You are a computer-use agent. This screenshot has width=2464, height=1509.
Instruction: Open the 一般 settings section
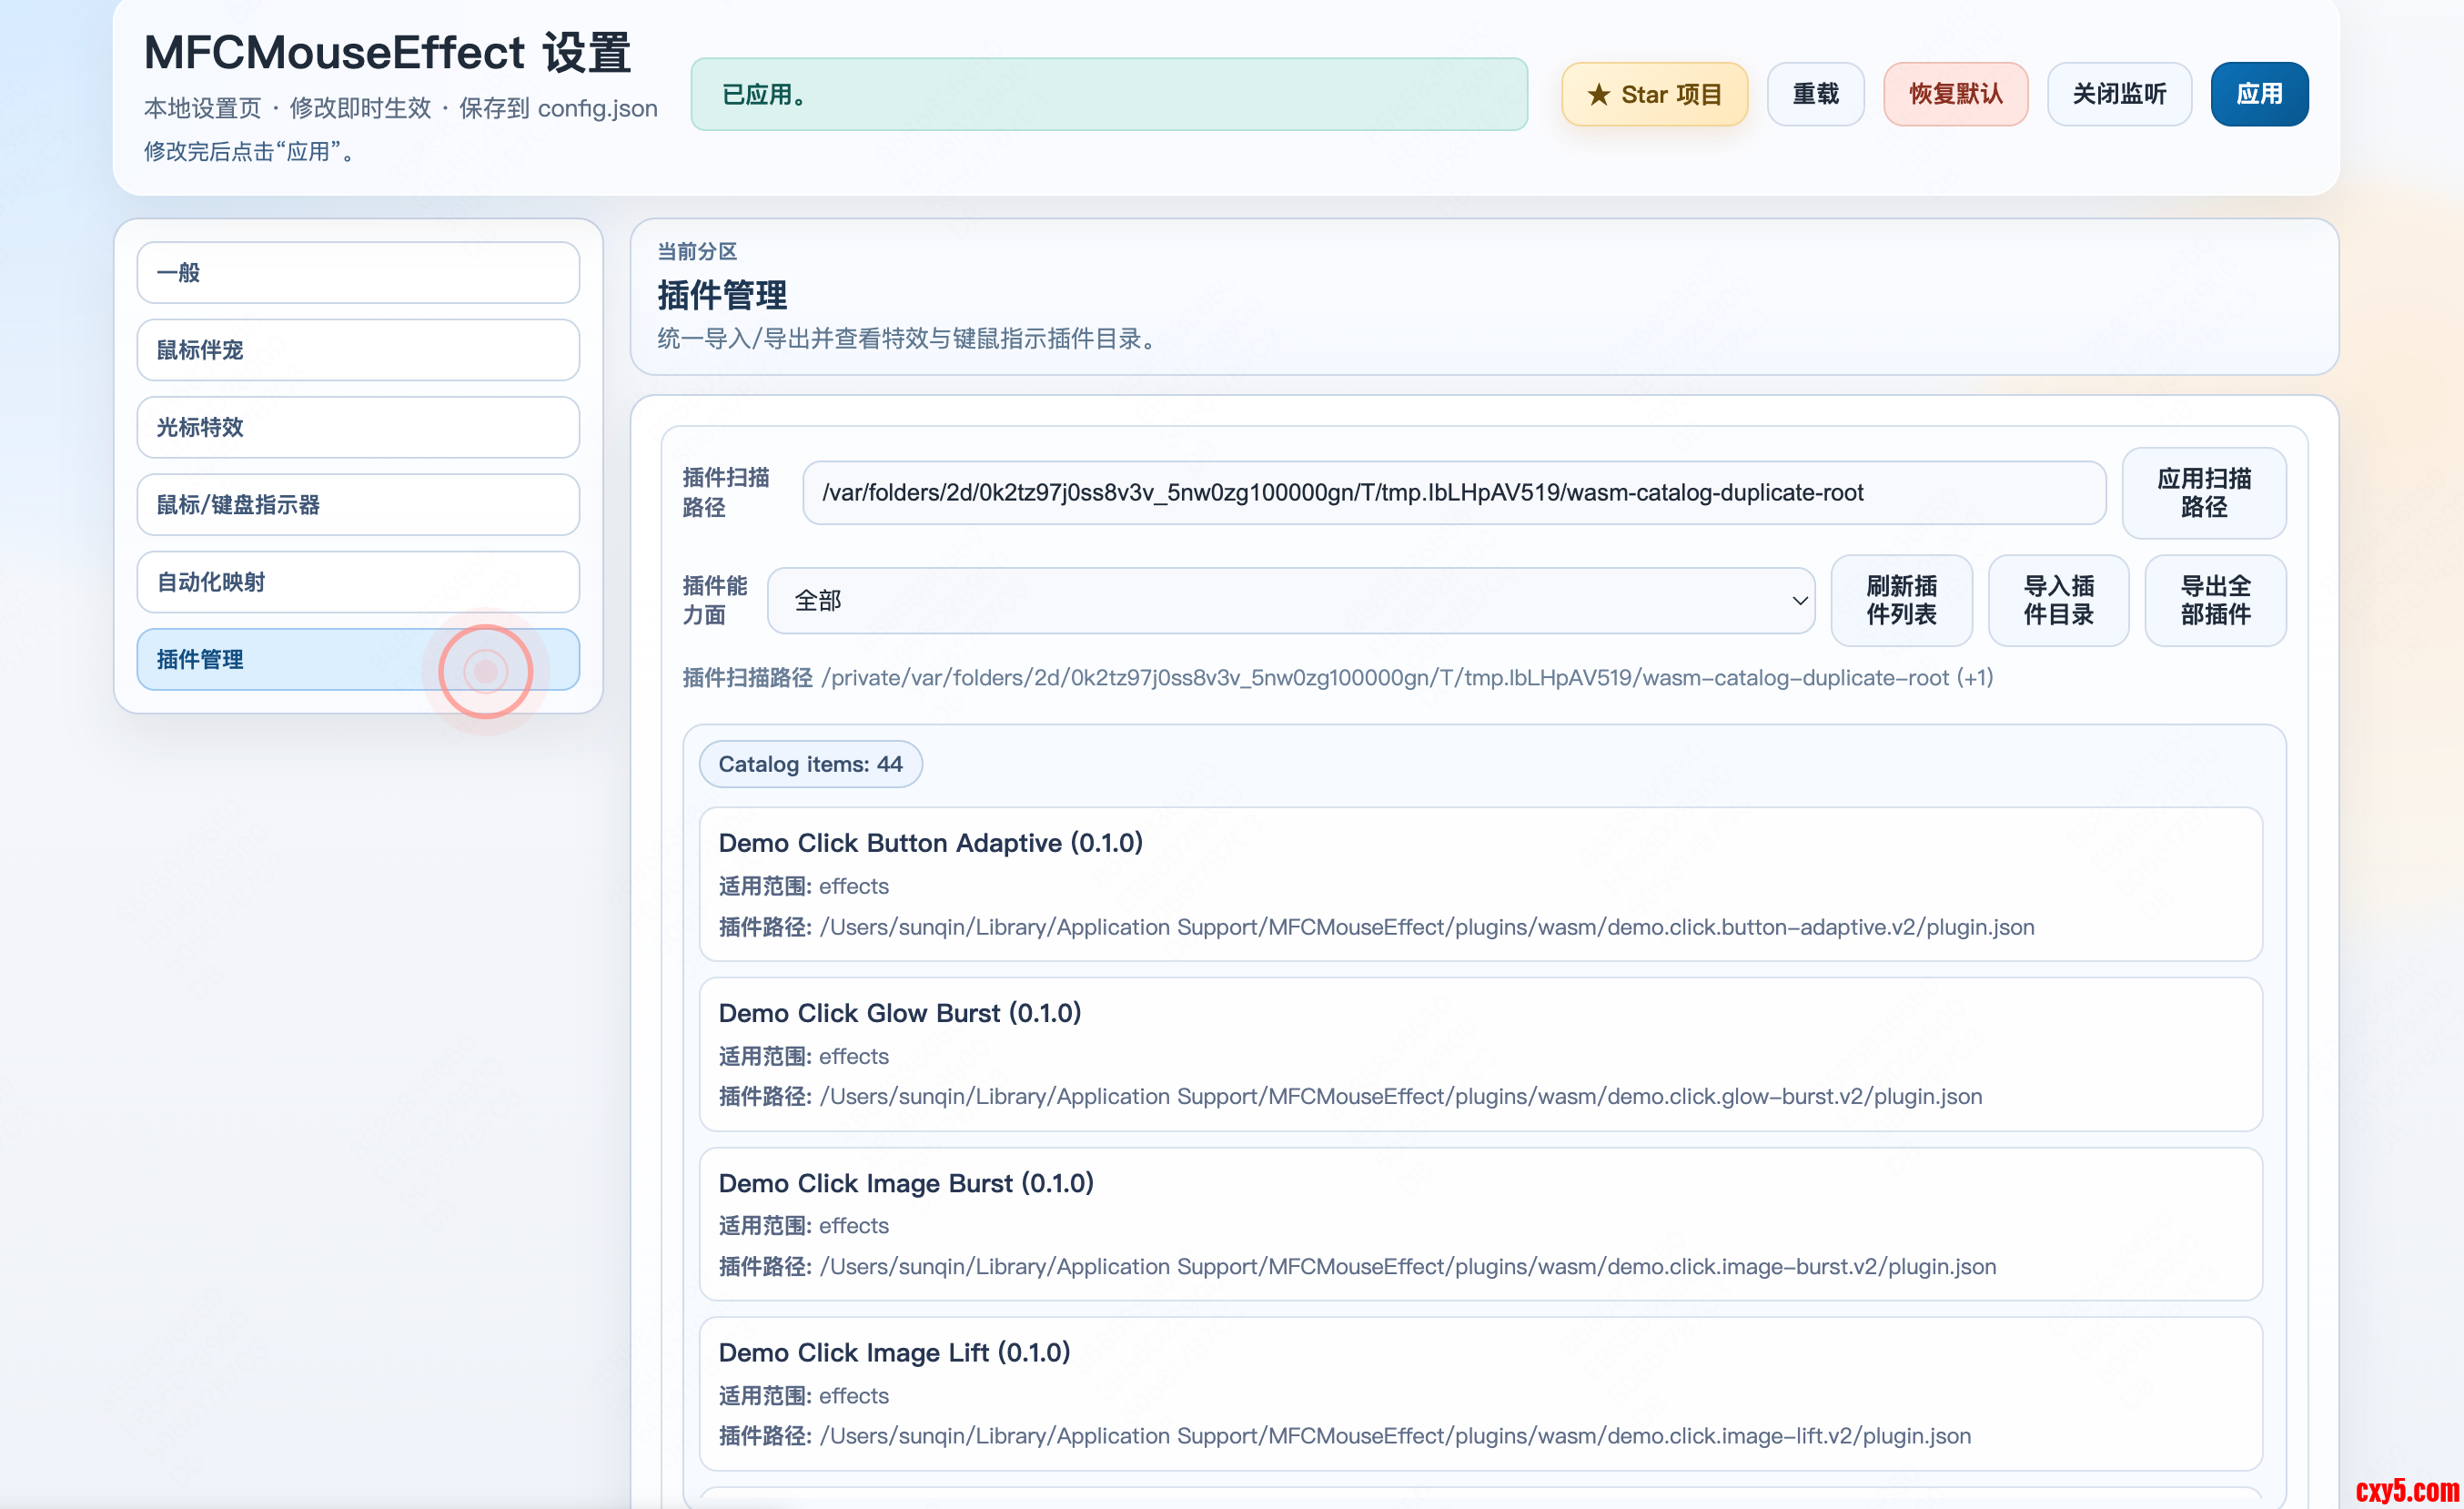[x=358, y=272]
